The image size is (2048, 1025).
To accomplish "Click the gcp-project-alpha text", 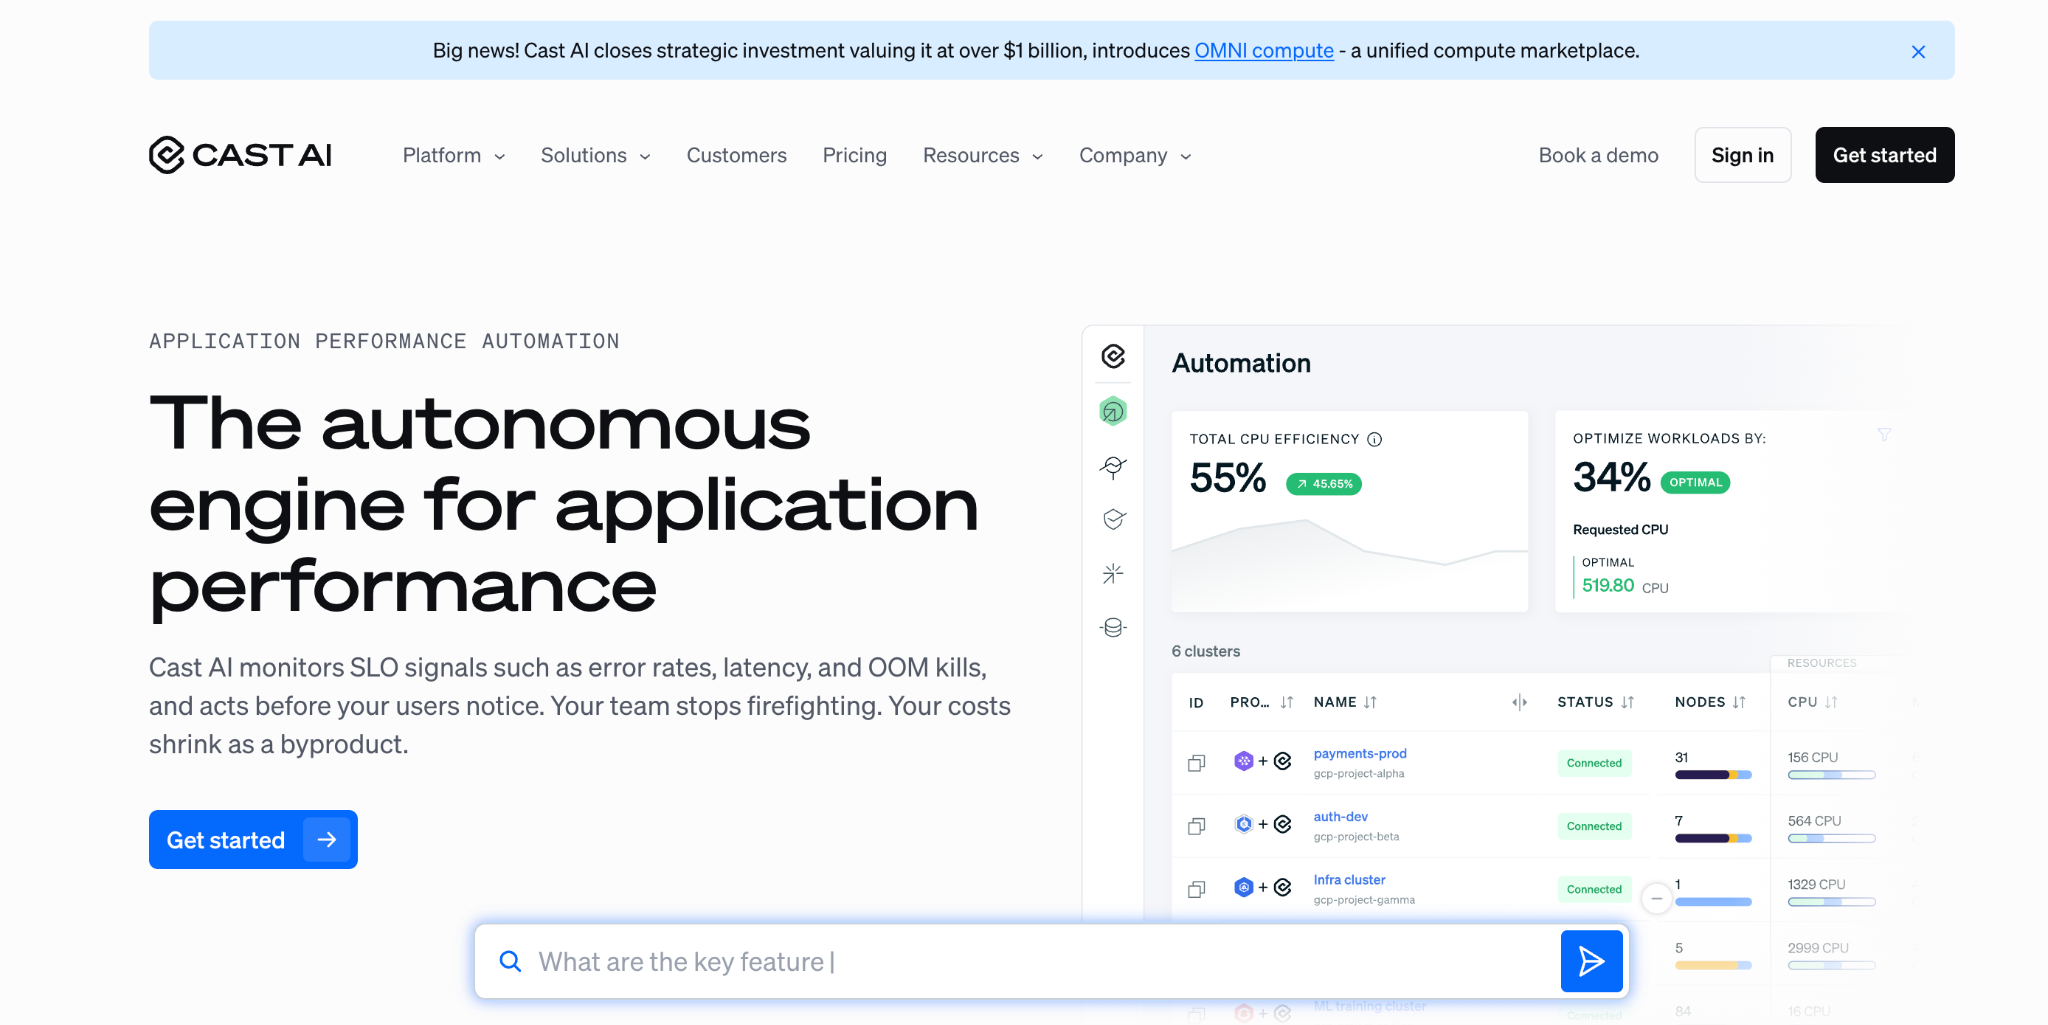I will (1359, 774).
